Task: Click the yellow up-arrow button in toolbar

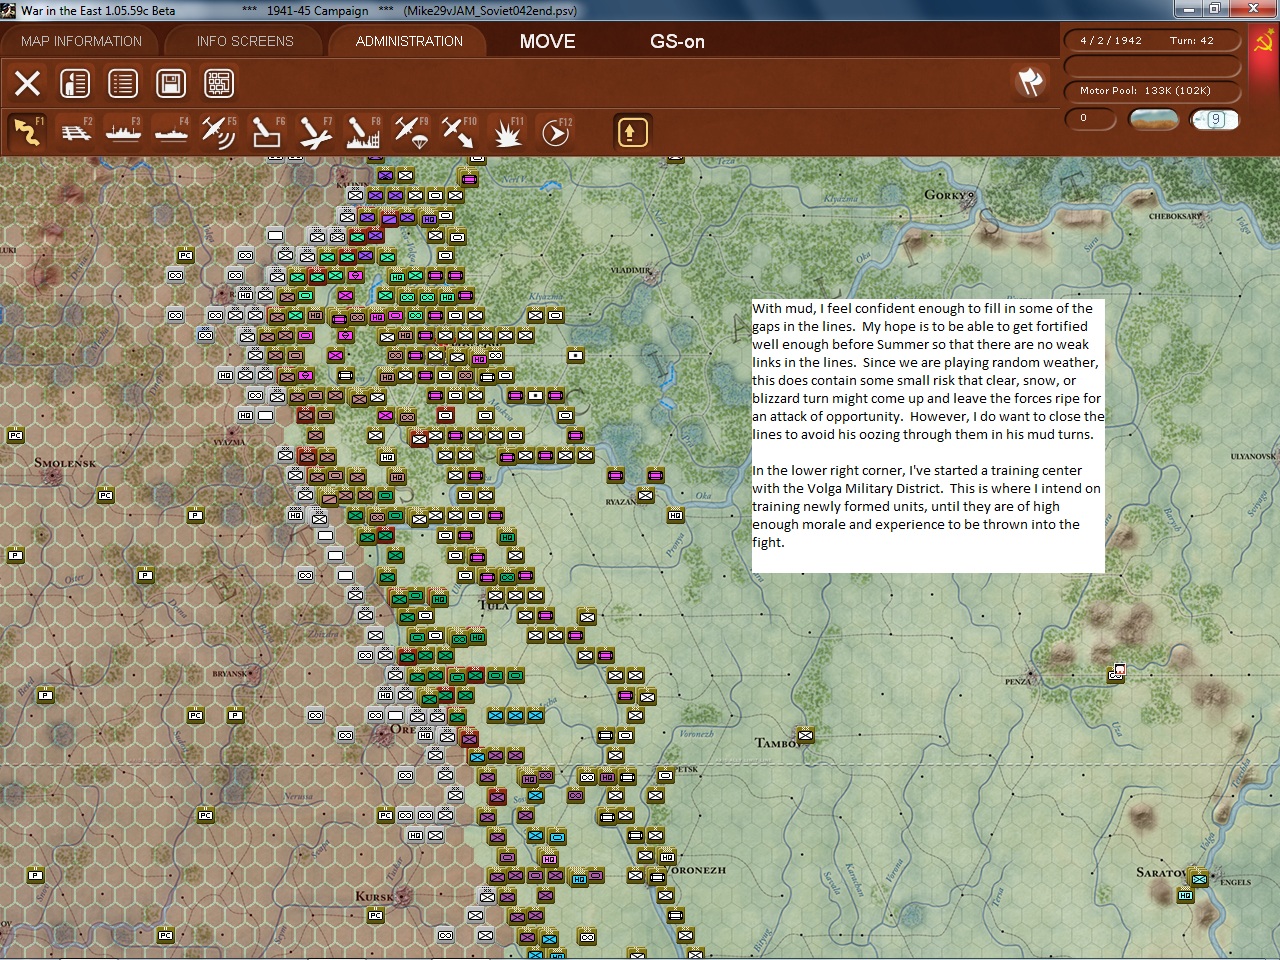Action: [x=632, y=132]
